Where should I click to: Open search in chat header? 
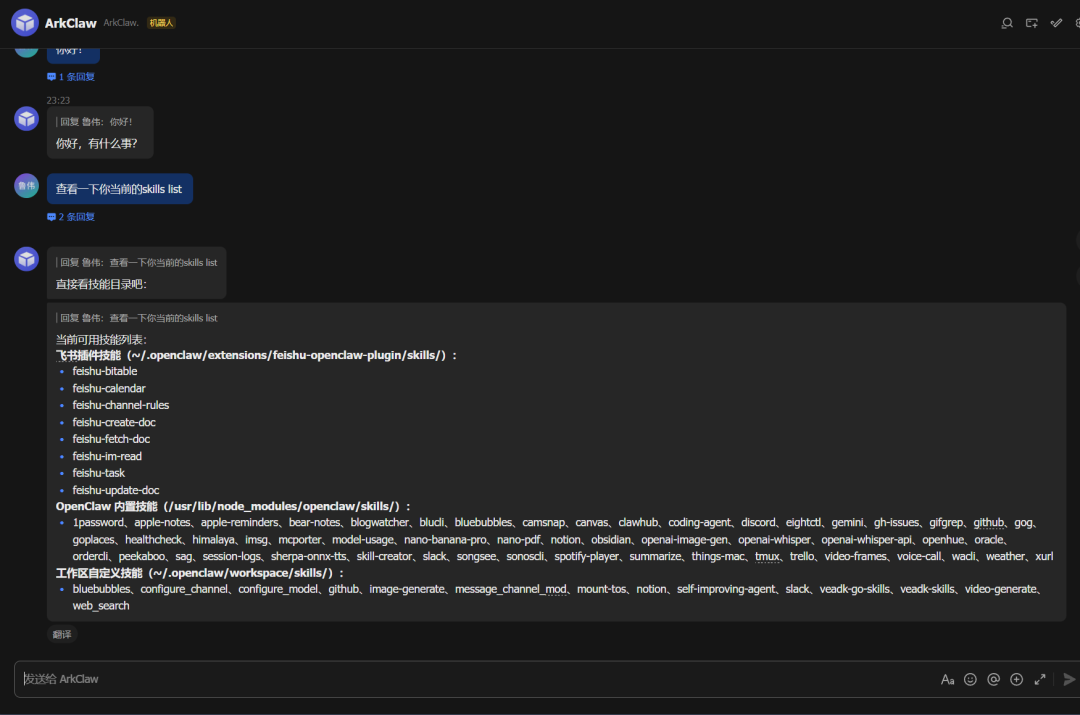(1006, 23)
